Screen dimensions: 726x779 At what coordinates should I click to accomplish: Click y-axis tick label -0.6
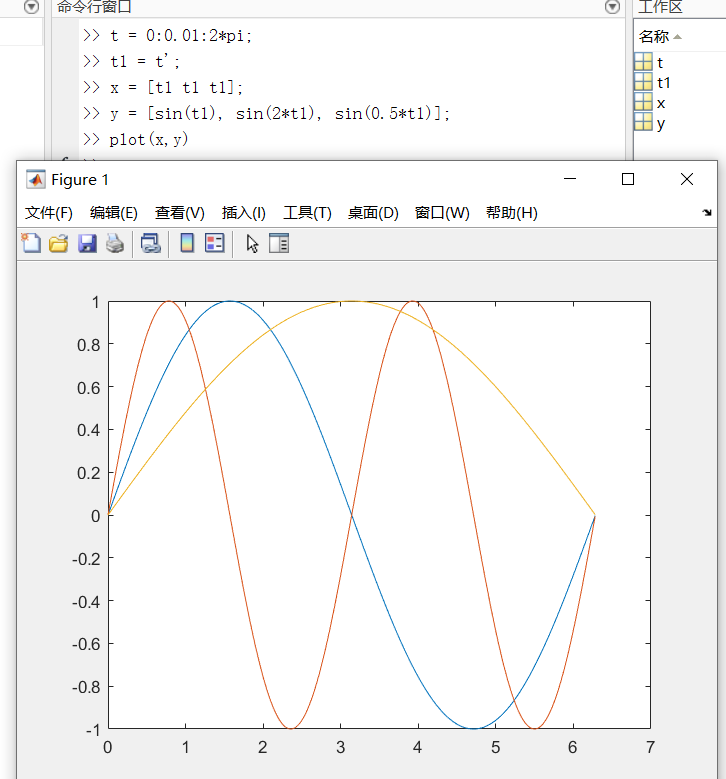point(86,645)
